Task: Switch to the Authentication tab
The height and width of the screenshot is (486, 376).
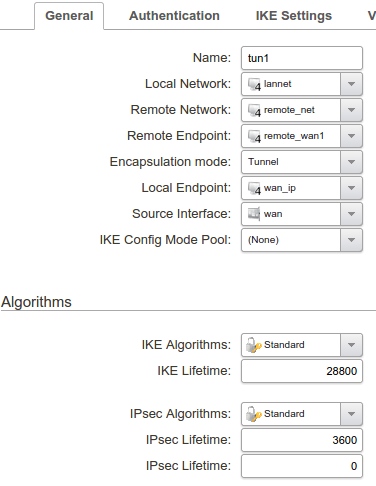Action: coord(174,16)
